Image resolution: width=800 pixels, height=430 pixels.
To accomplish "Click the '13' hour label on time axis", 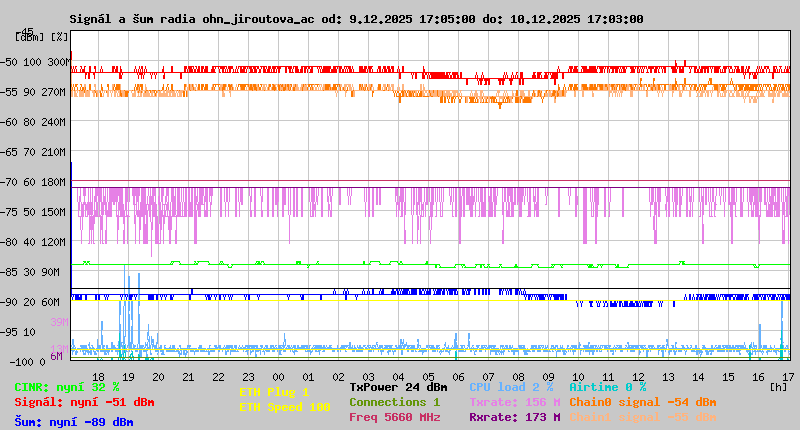I will click(668, 377).
